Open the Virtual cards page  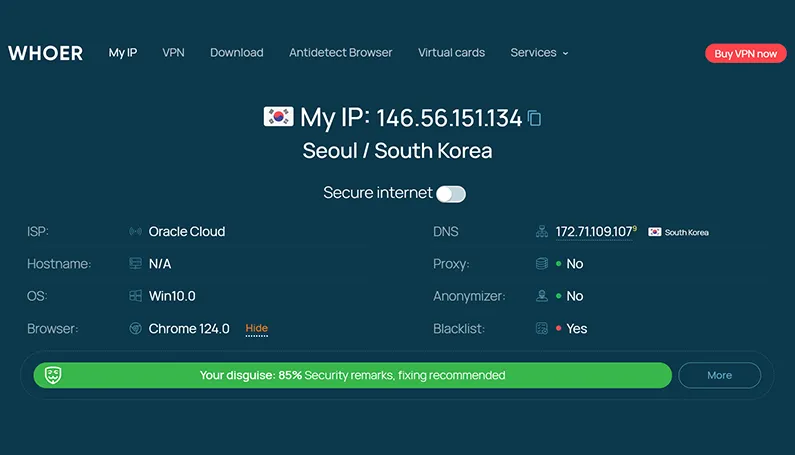coord(451,53)
